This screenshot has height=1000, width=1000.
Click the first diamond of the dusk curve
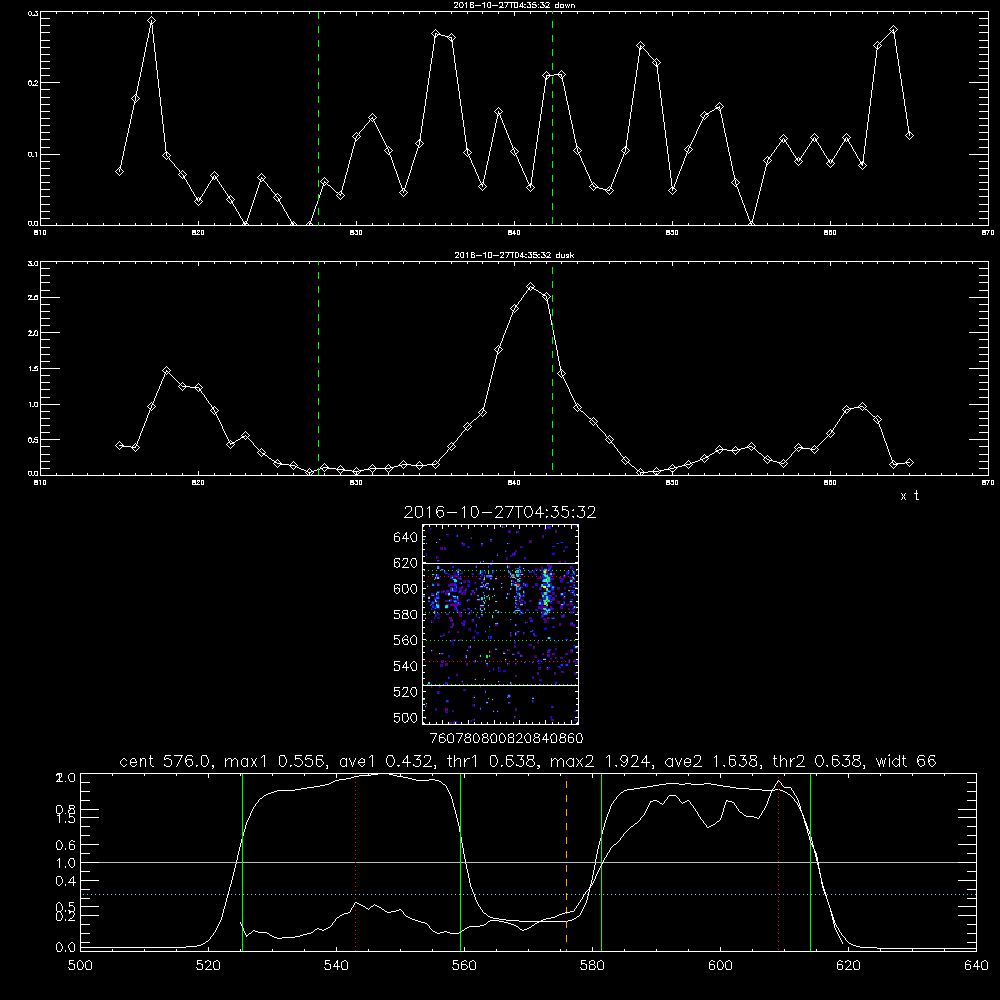(119, 445)
